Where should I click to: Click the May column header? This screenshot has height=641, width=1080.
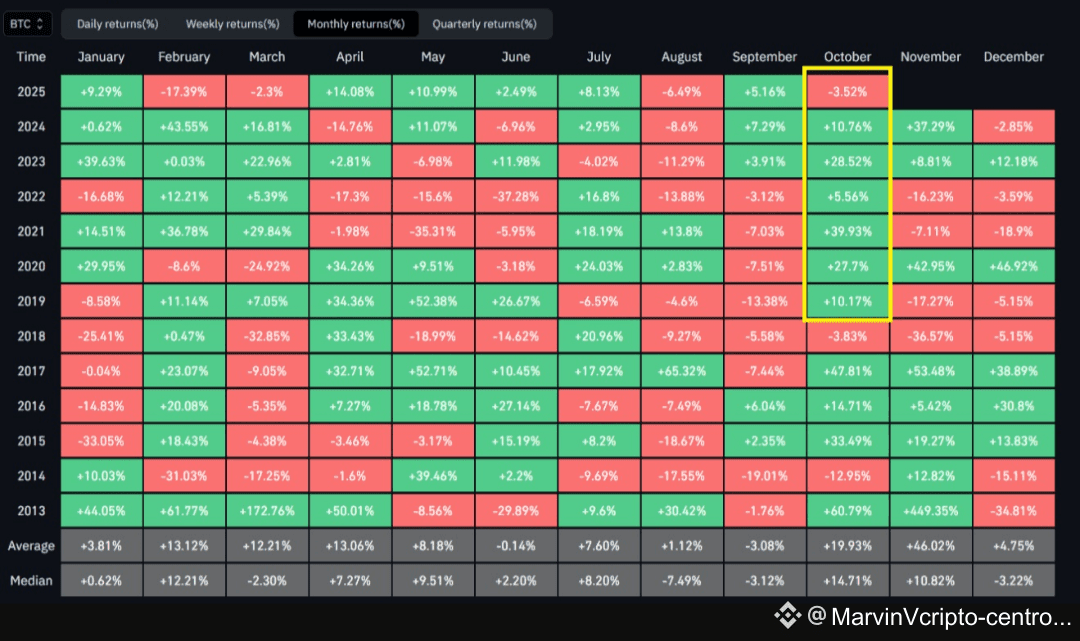point(433,56)
